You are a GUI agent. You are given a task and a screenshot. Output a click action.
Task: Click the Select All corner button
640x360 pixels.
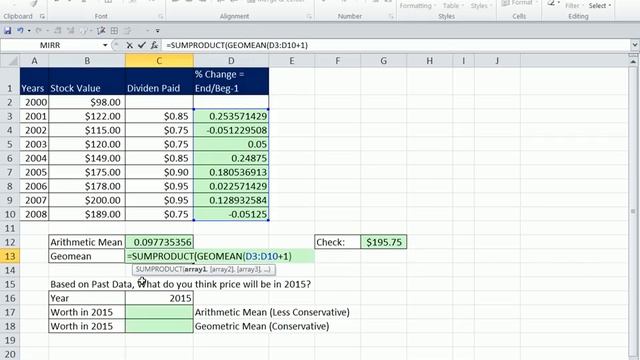(x=10, y=61)
